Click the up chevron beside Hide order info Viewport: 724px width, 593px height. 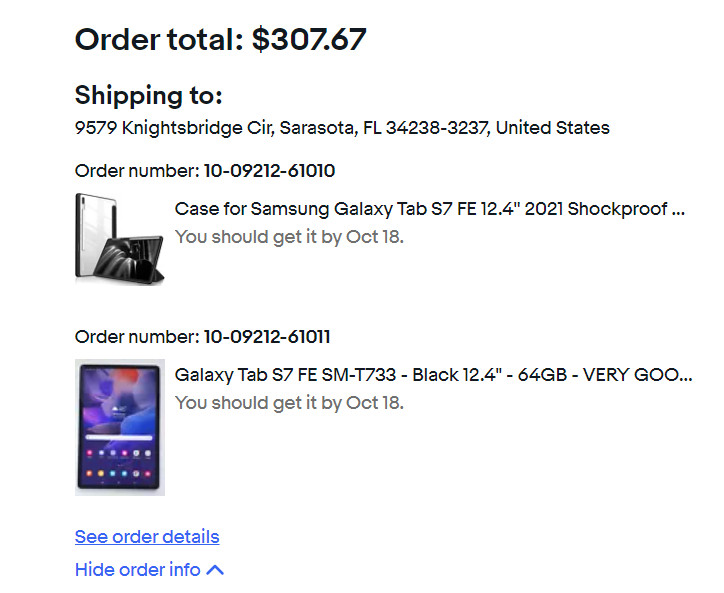[x=215, y=570]
